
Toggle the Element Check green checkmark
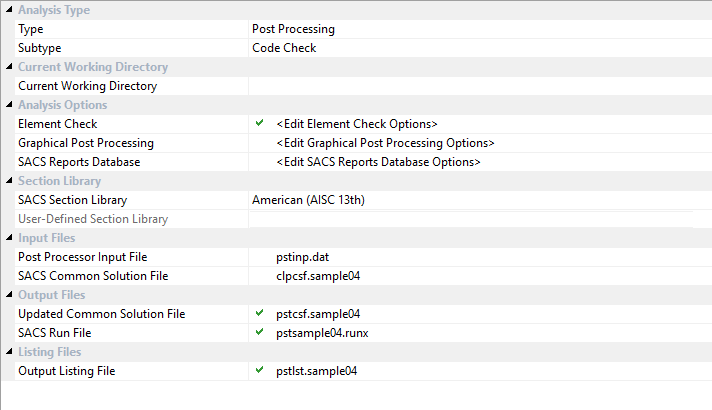point(260,123)
